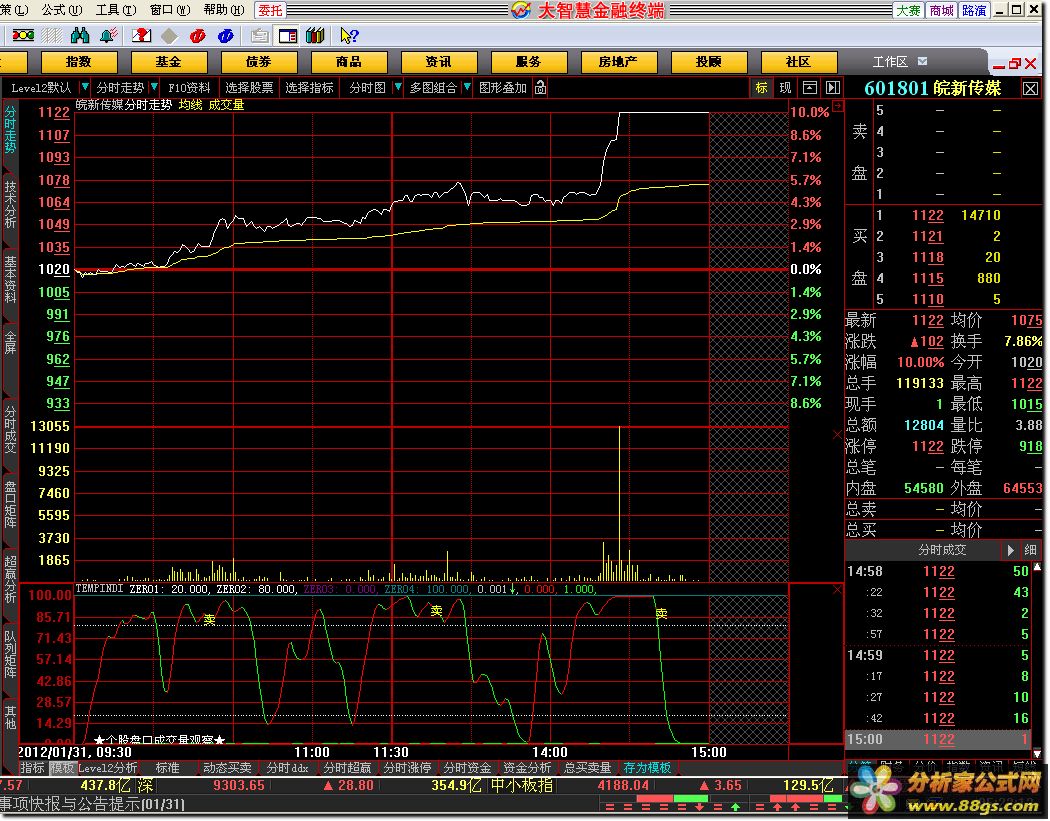The height and width of the screenshot is (821, 1050).
Task: Select the 盘口矩阵 left sidebar tab
Action: [10, 504]
